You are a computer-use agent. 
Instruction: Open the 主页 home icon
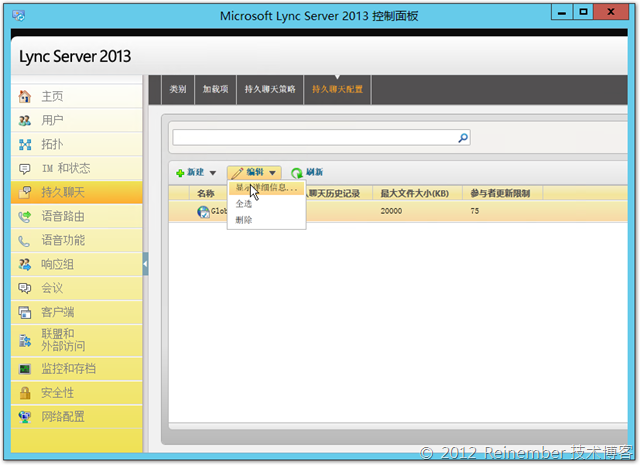(24, 96)
